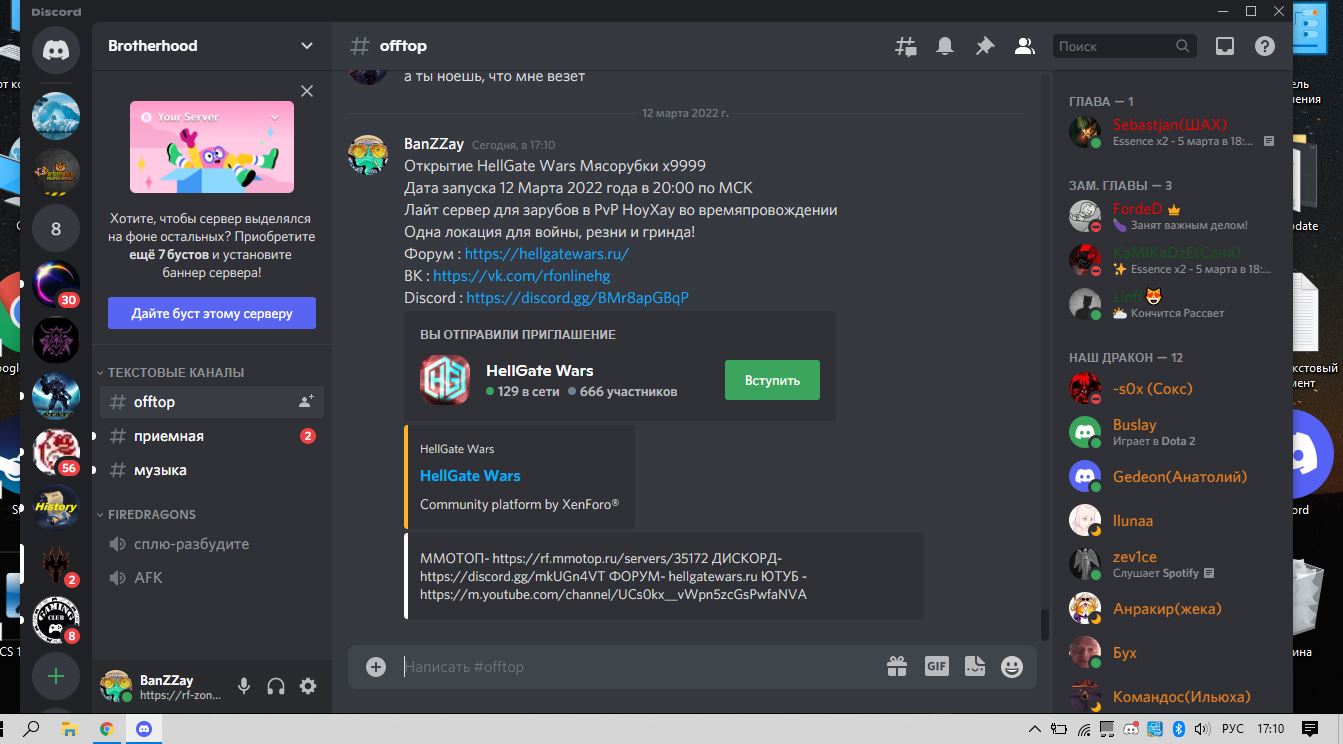Screen dimensions: 1343x744
Task: Click BanZZay username in message
Action: tap(434, 144)
